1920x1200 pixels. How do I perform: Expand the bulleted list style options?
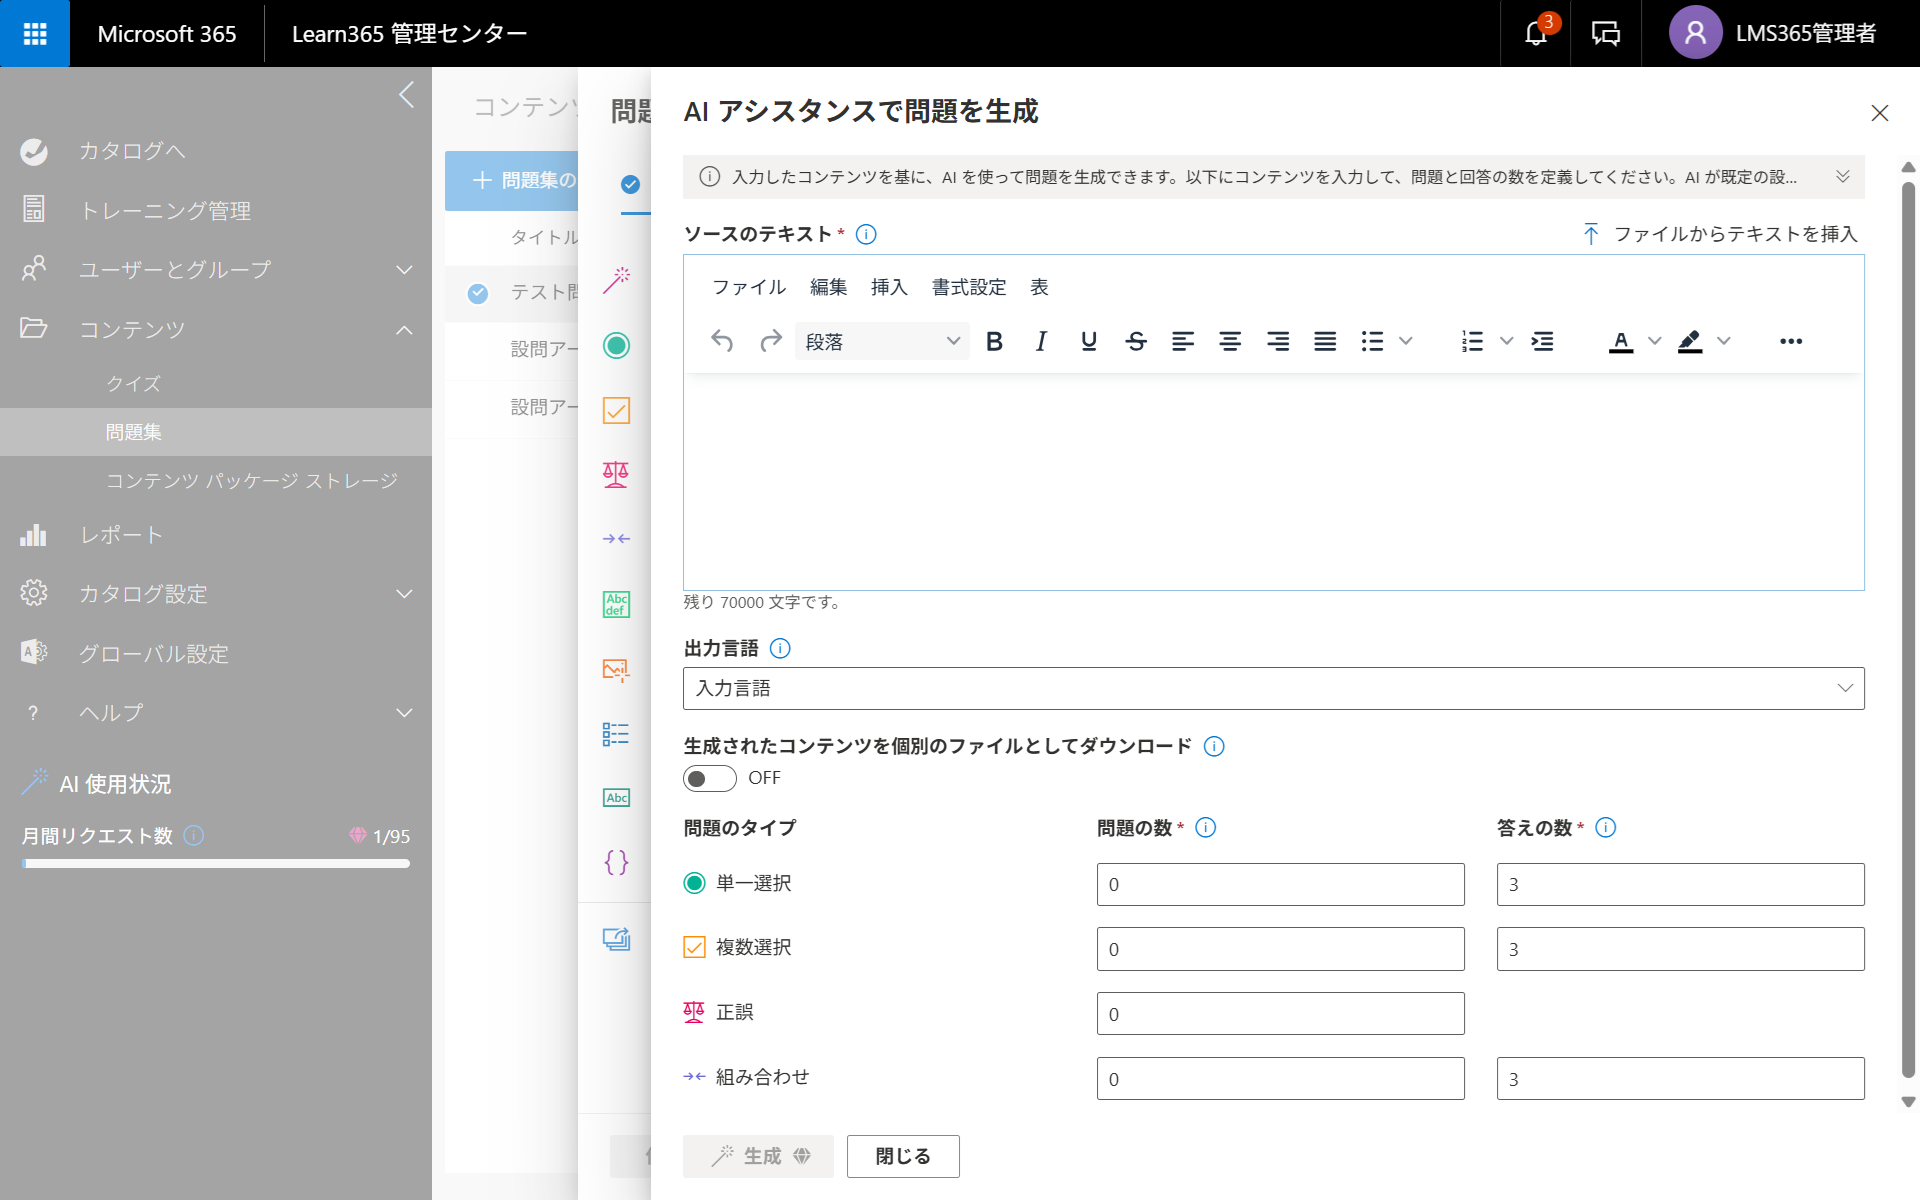pos(1405,341)
